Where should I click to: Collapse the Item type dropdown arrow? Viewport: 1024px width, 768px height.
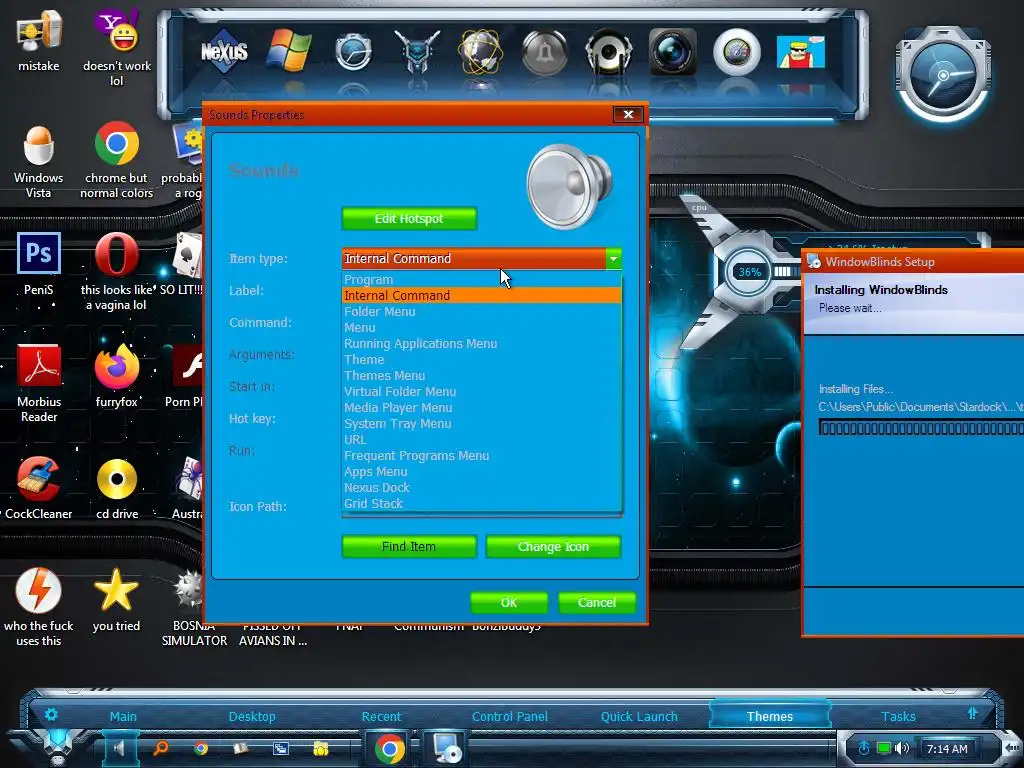613,259
